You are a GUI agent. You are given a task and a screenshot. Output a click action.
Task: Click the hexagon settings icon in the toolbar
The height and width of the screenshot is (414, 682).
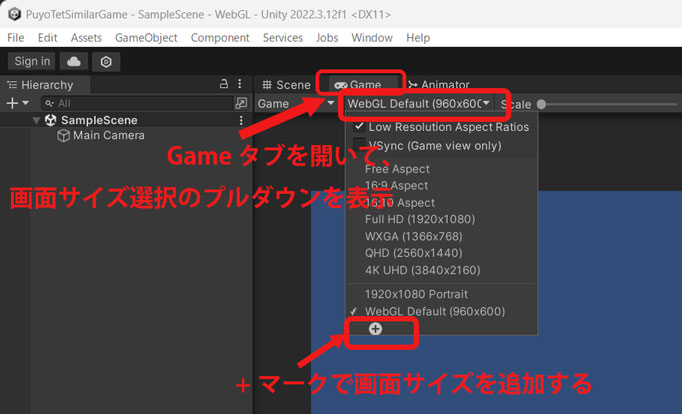(x=106, y=61)
